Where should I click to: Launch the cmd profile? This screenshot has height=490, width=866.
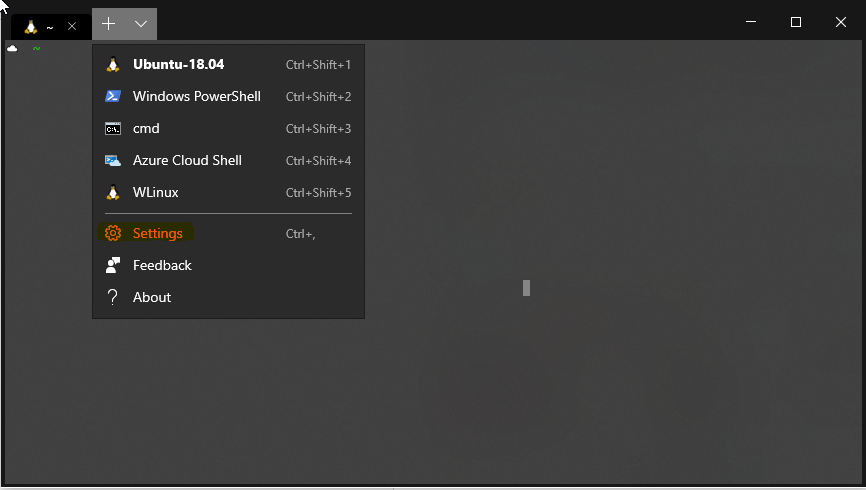point(228,129)
